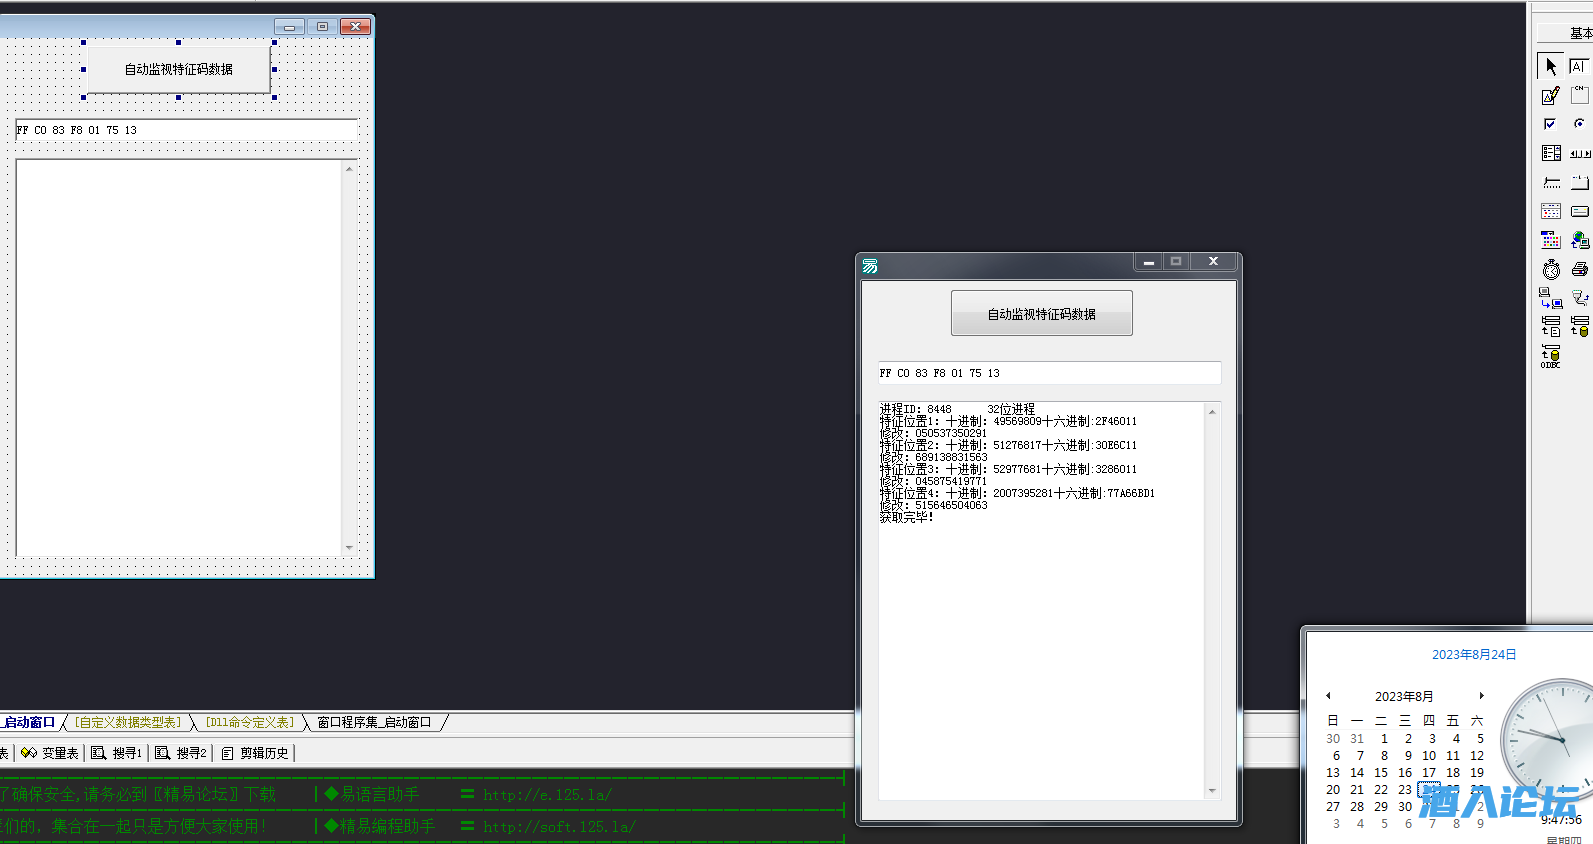Click scroll-down arrow of the running window's log box
Image resolution: width=1593 pixels, height=844 pixels.
(x=1212, y=791)
